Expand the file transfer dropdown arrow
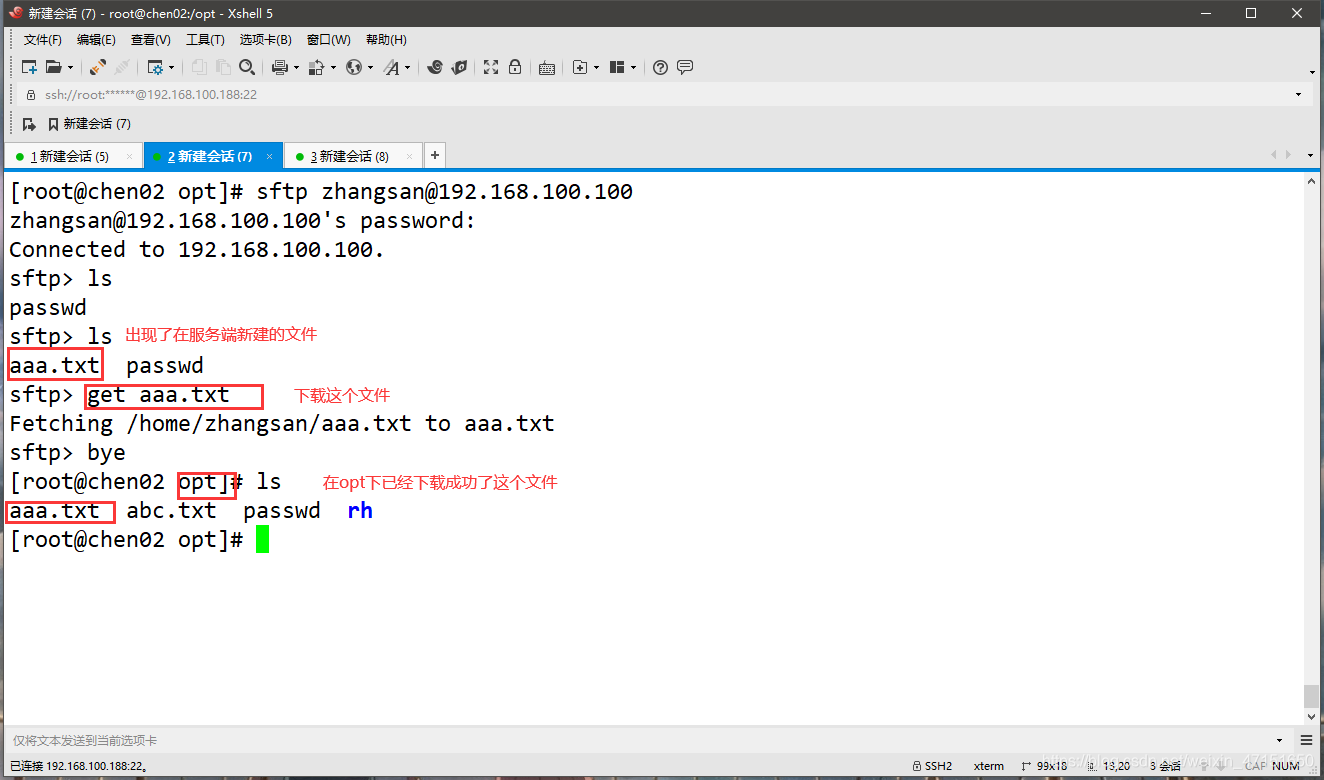The width and height of the screenshot is (1324, 780). (x=333, y=68)
